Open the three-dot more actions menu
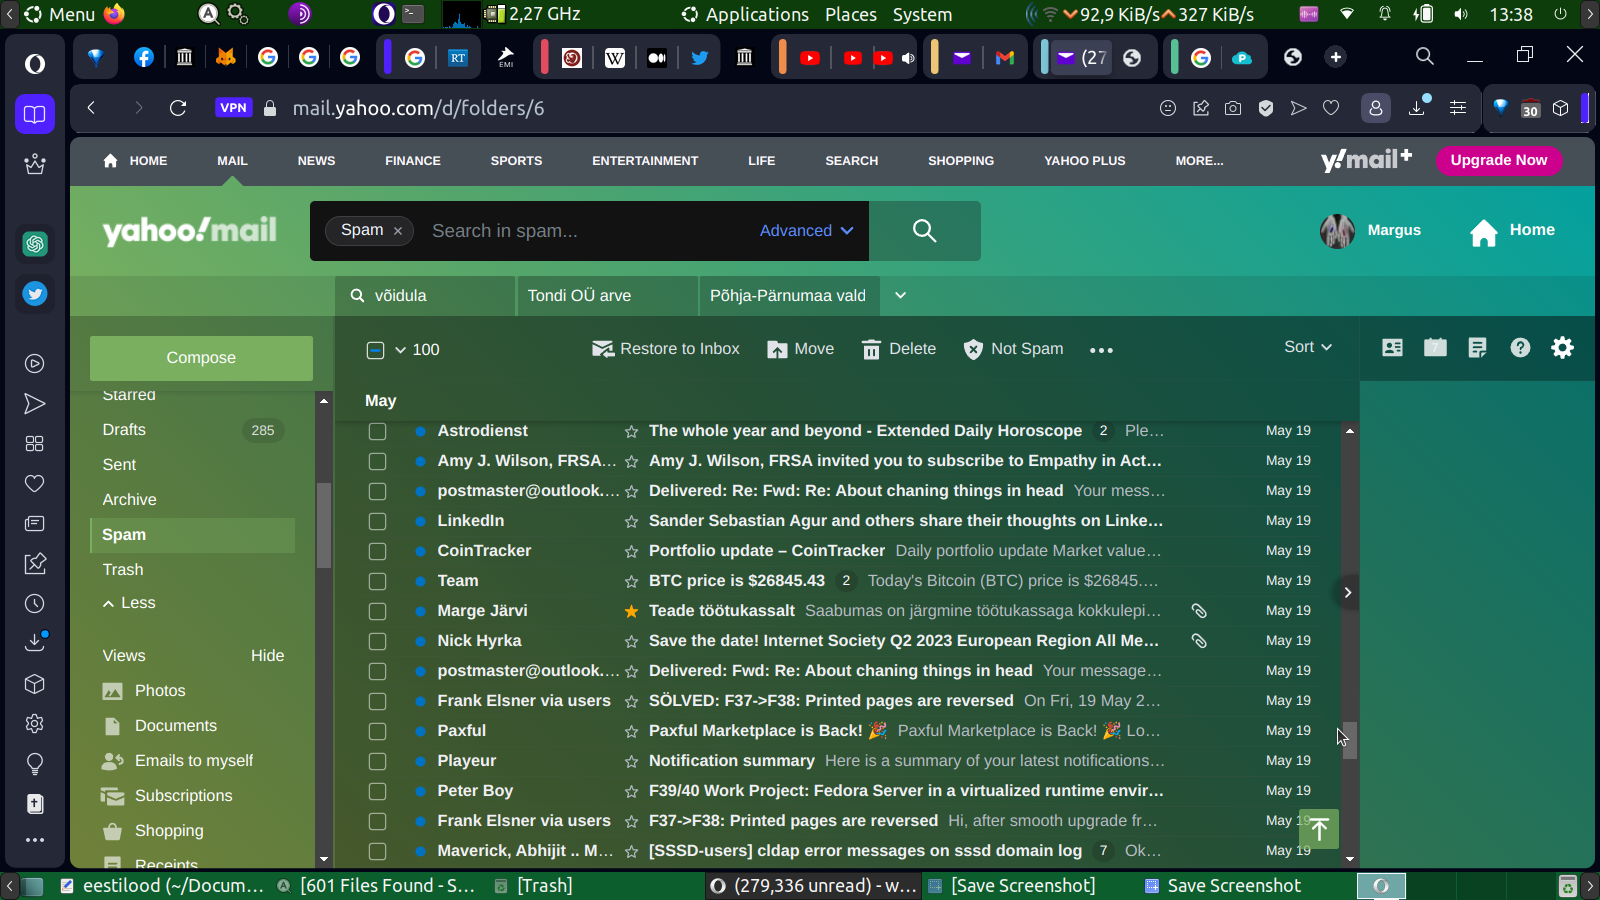This screenshot has width=1600, height=900. 1101,350
